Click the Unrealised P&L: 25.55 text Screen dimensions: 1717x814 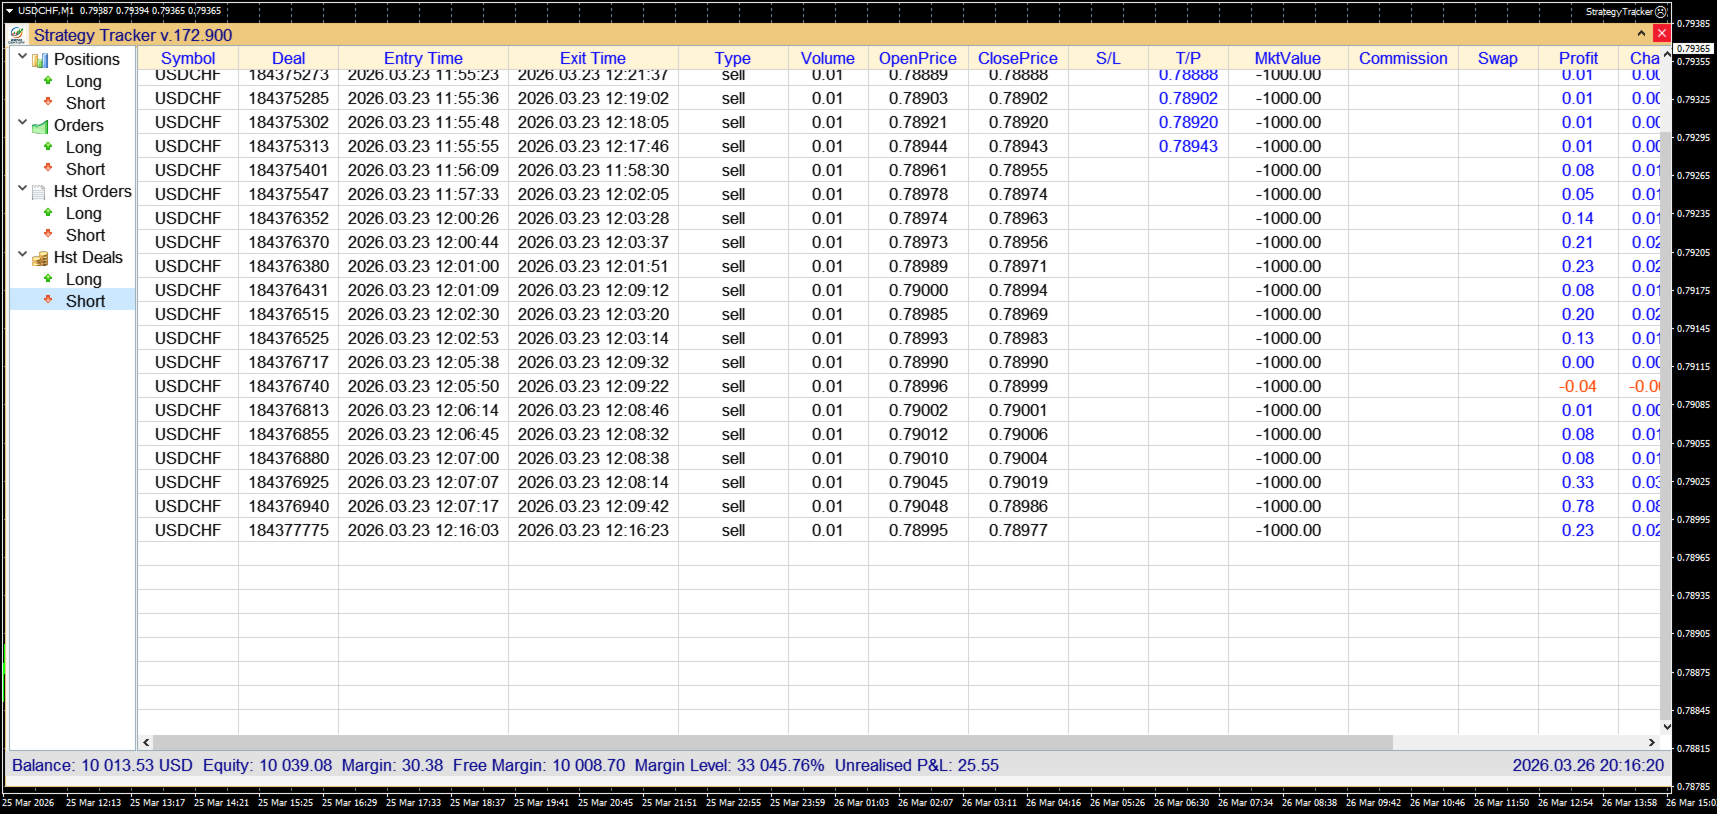pyautogui.click(x=917, y=765)
